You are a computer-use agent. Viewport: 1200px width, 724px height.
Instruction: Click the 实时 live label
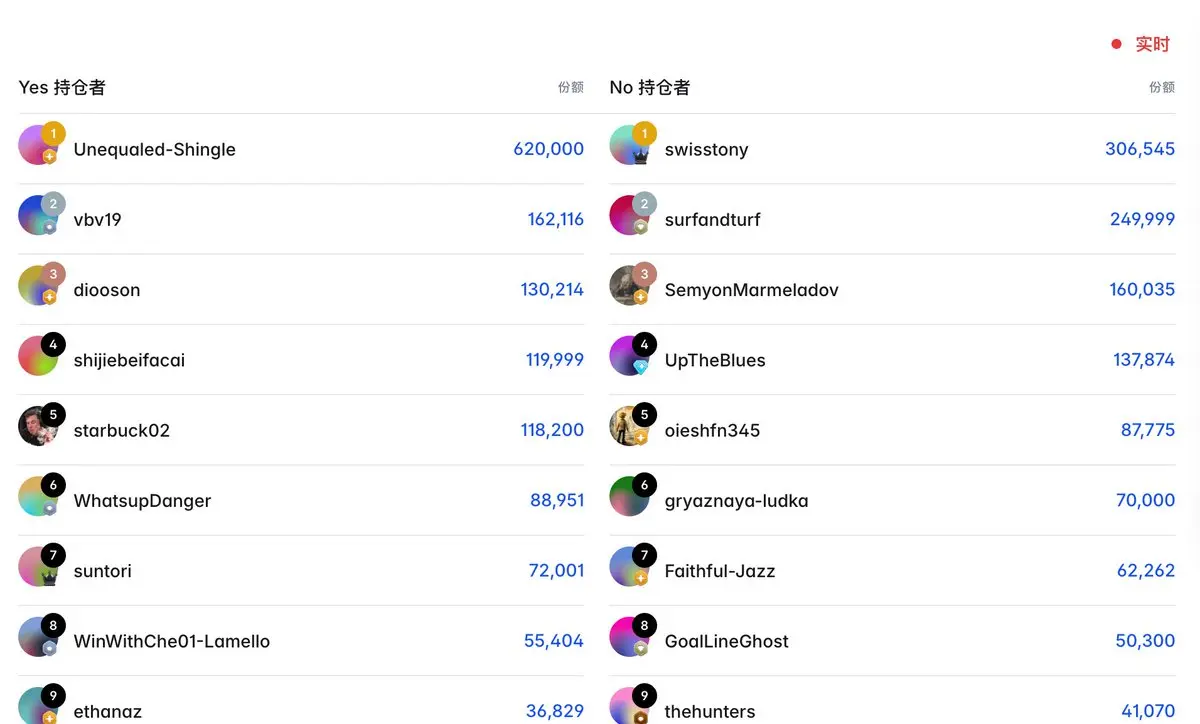[1152, 44]
